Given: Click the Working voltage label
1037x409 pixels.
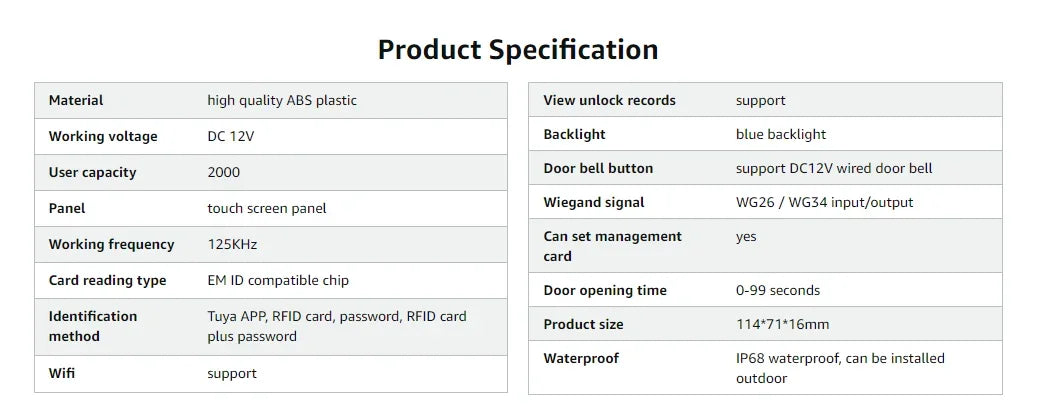Looking at the screenshot, I should 103,136.
